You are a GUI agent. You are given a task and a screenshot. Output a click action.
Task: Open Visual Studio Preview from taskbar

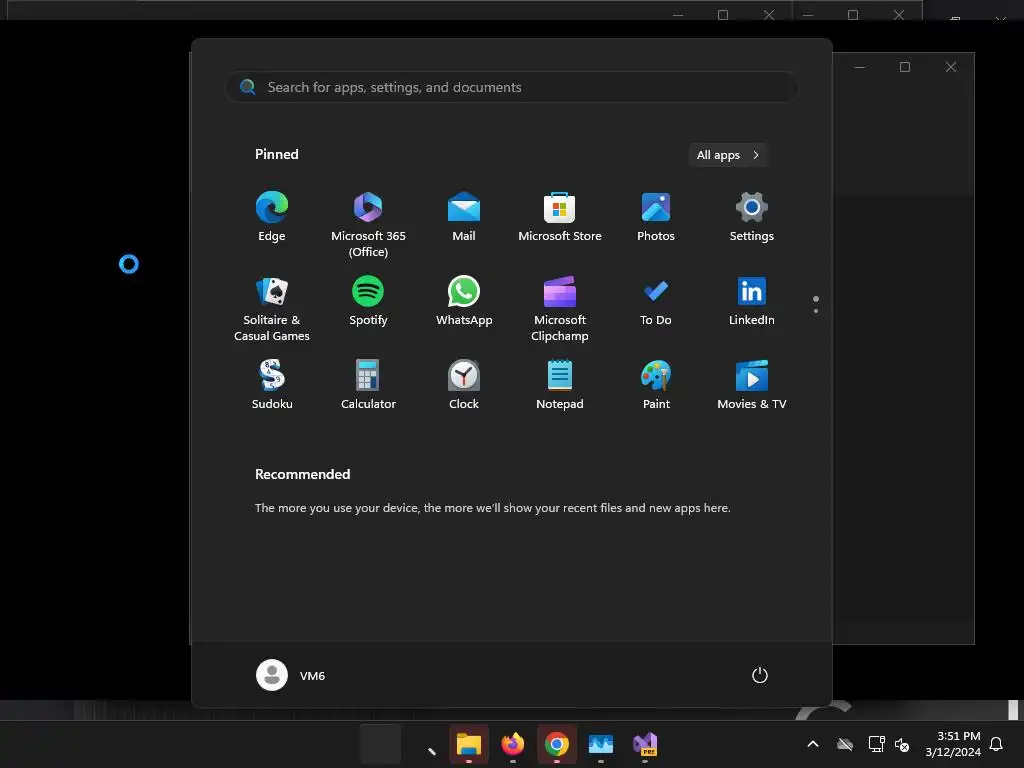pyautogui.click(x=645, y=744)
